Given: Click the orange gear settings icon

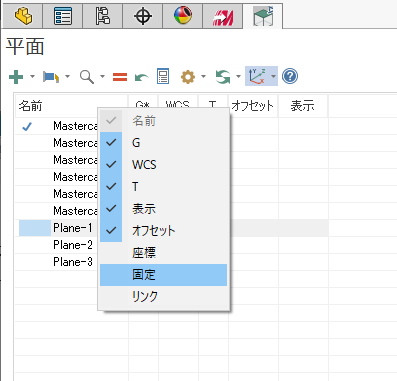Looking at the screenshot, I should click(x=188, y=77).
